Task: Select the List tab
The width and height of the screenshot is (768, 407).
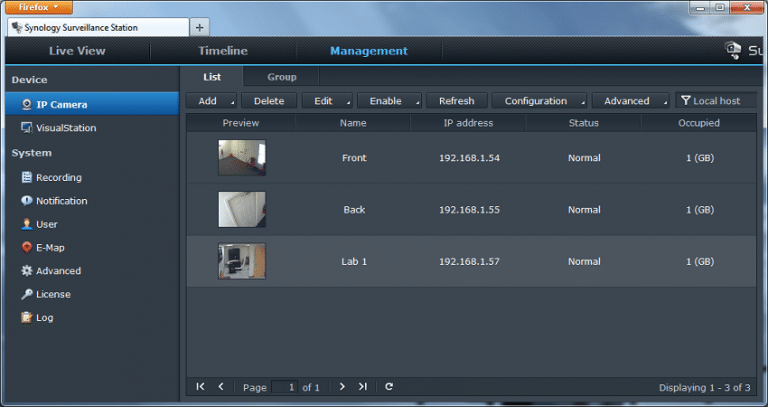Action: click(212, 77)
